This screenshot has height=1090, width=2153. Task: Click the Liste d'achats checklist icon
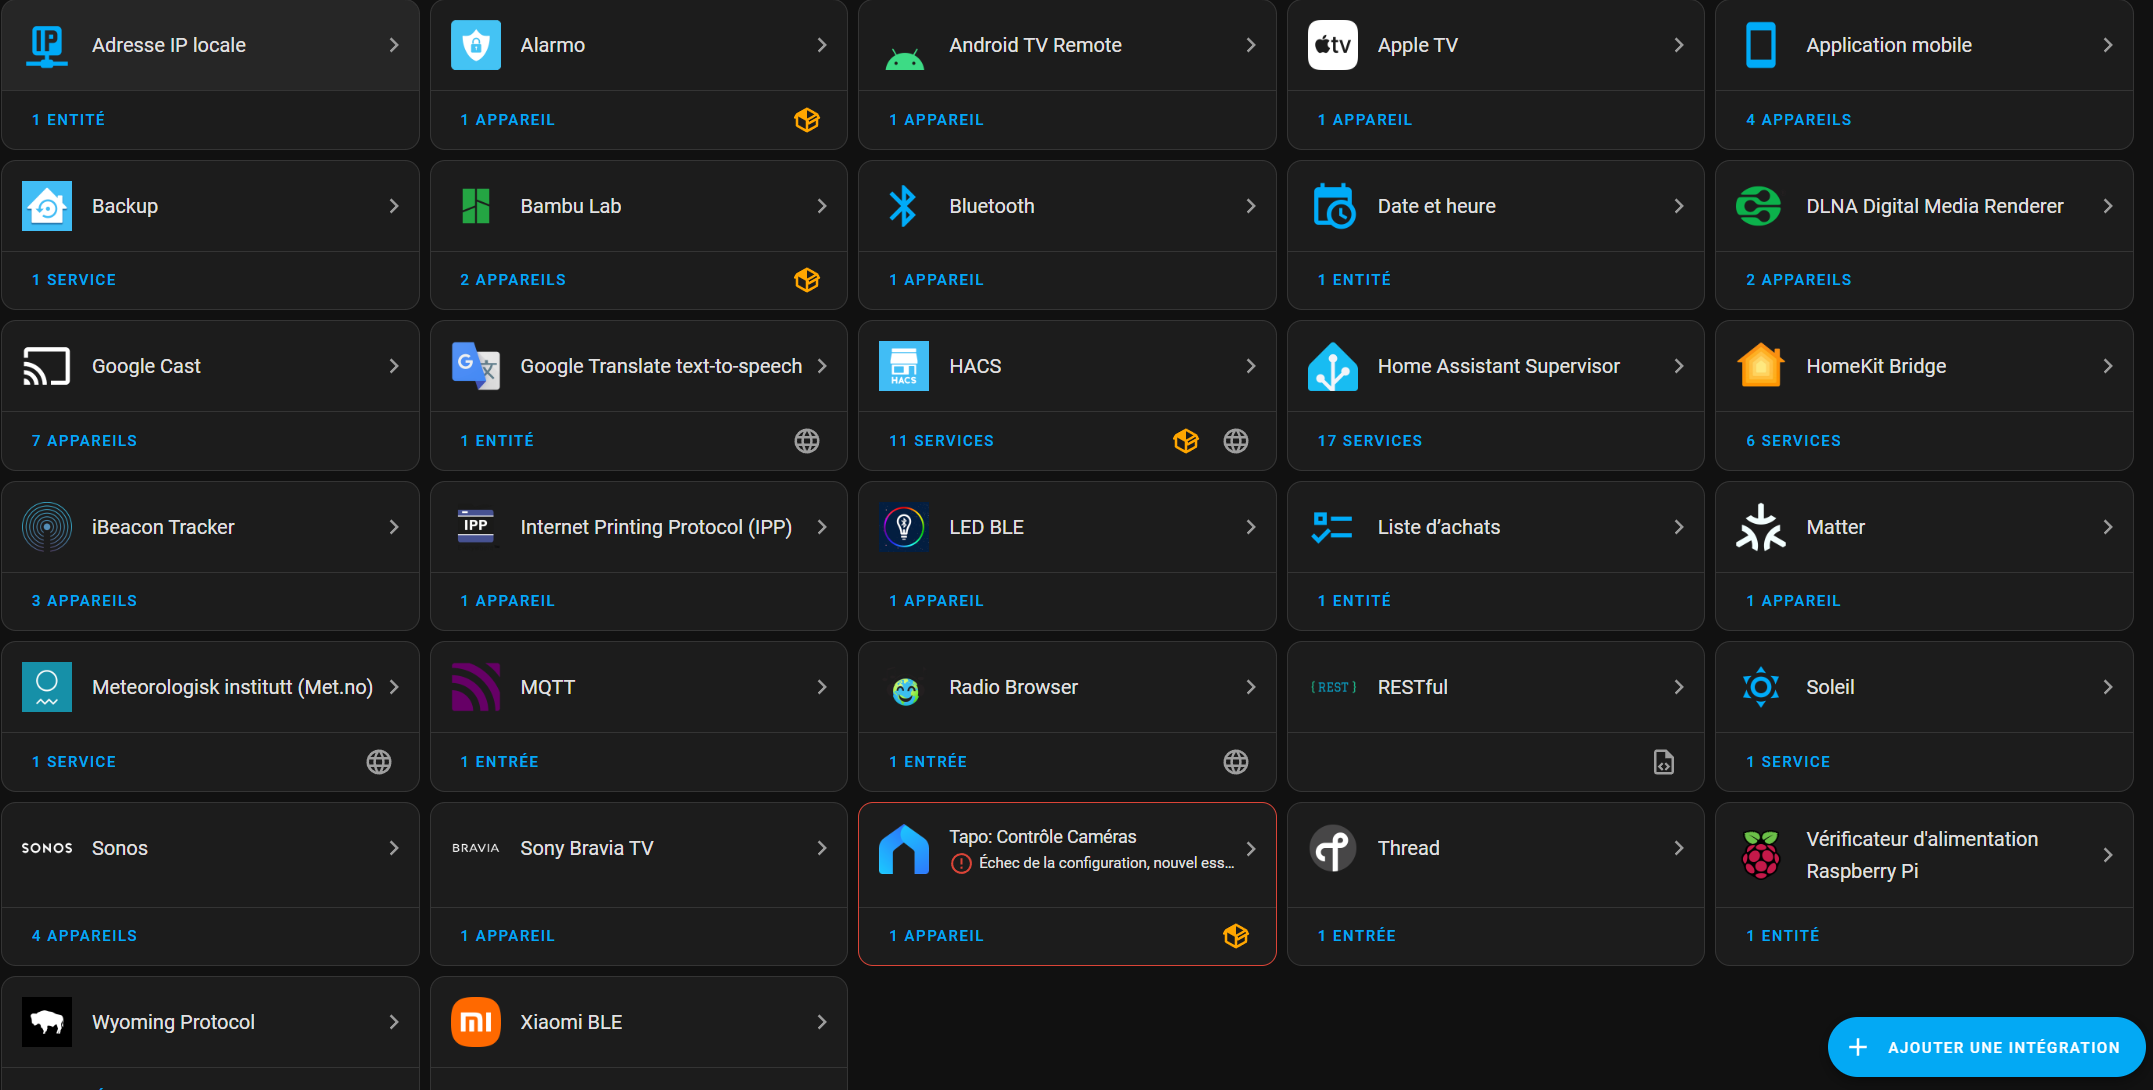point(1333,527)
